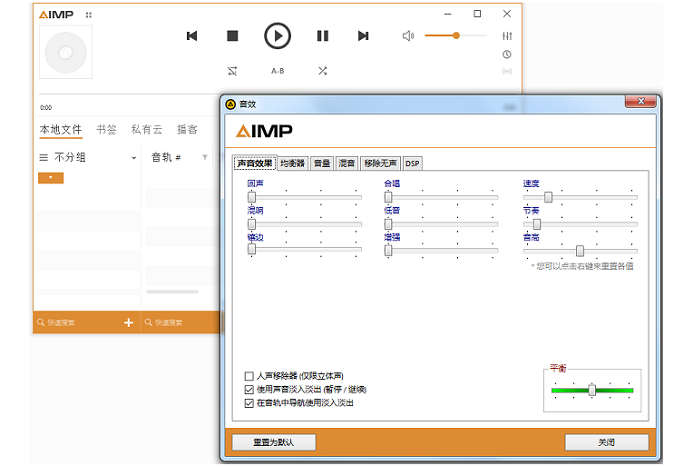Click the 重置为默认 button
The height and width of the screenshot is (466, 700).
(x=273, y=442)
